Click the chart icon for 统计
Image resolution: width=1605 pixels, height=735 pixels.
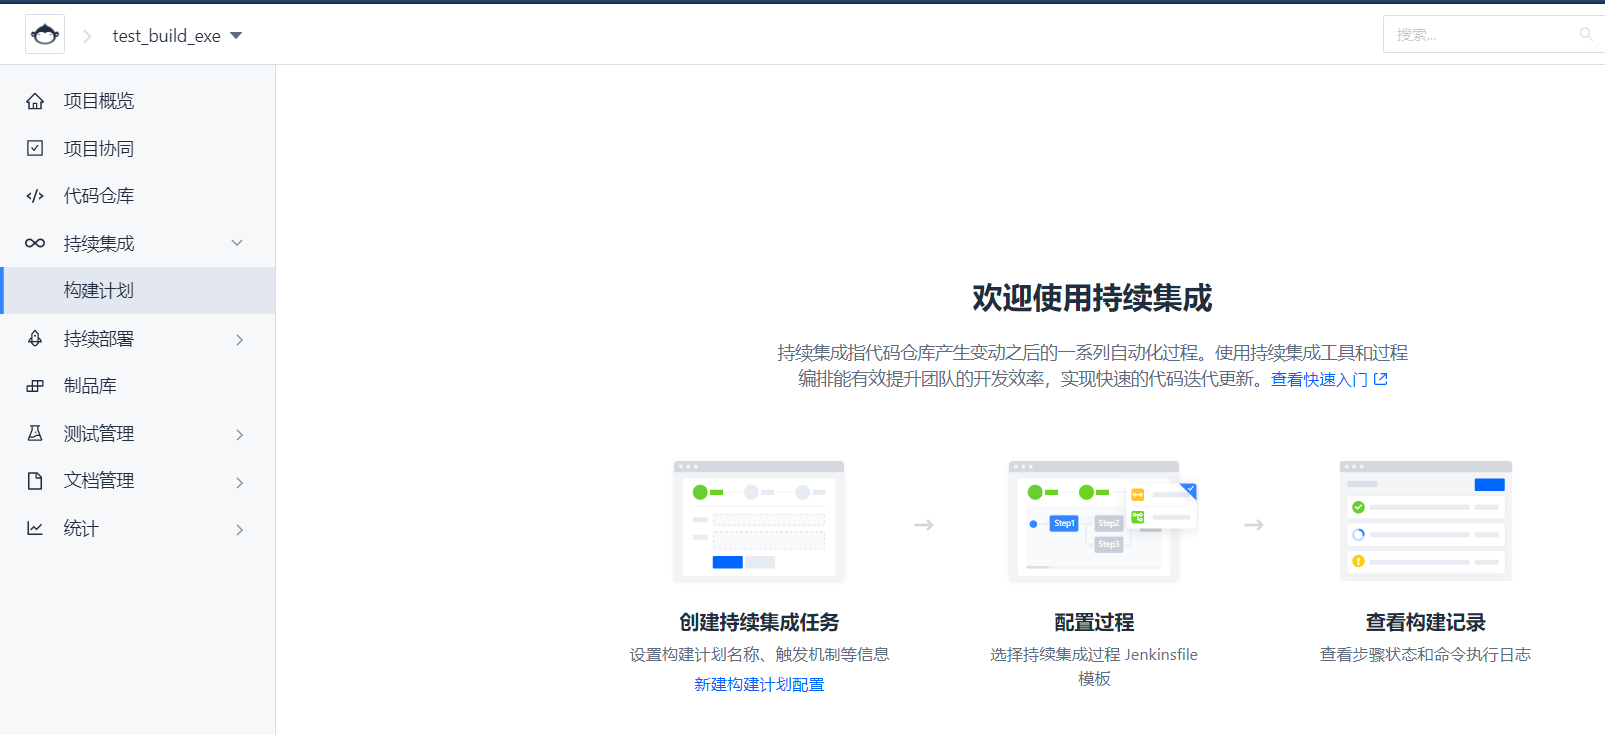(35, 528)
